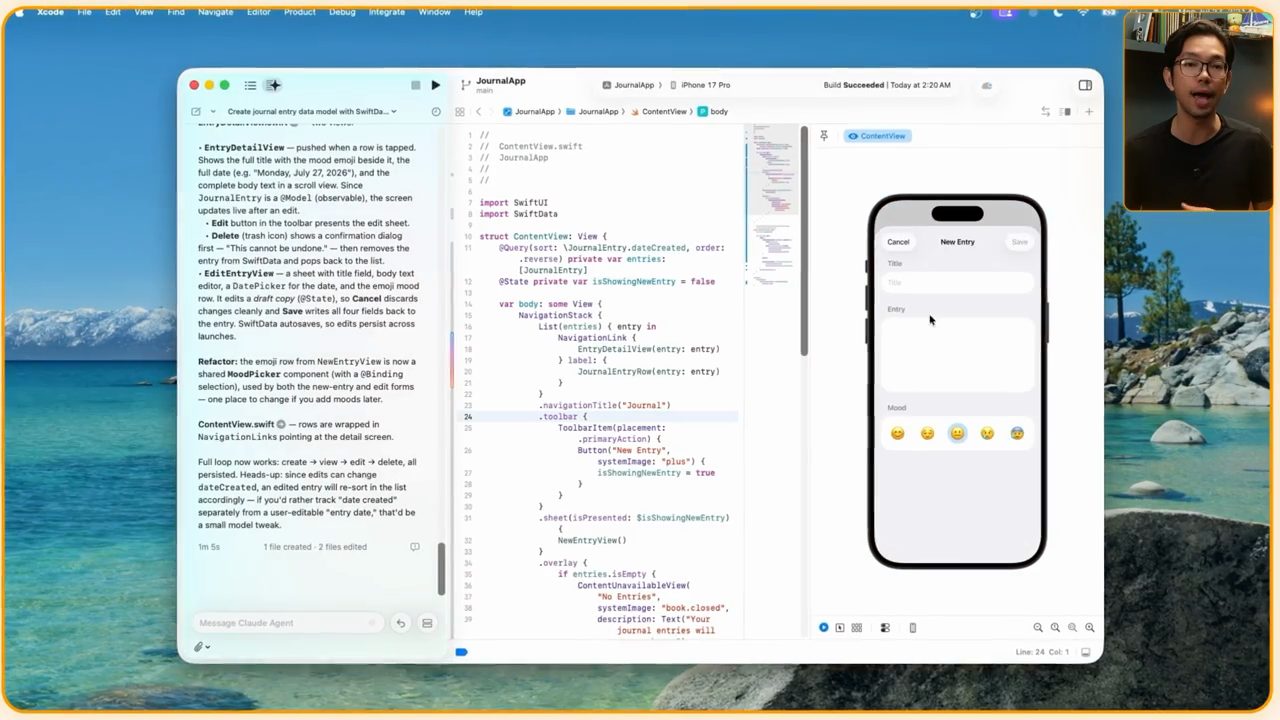Zoom canvas to actual size
1280x720 pixels.
(x=1055, y=628)
